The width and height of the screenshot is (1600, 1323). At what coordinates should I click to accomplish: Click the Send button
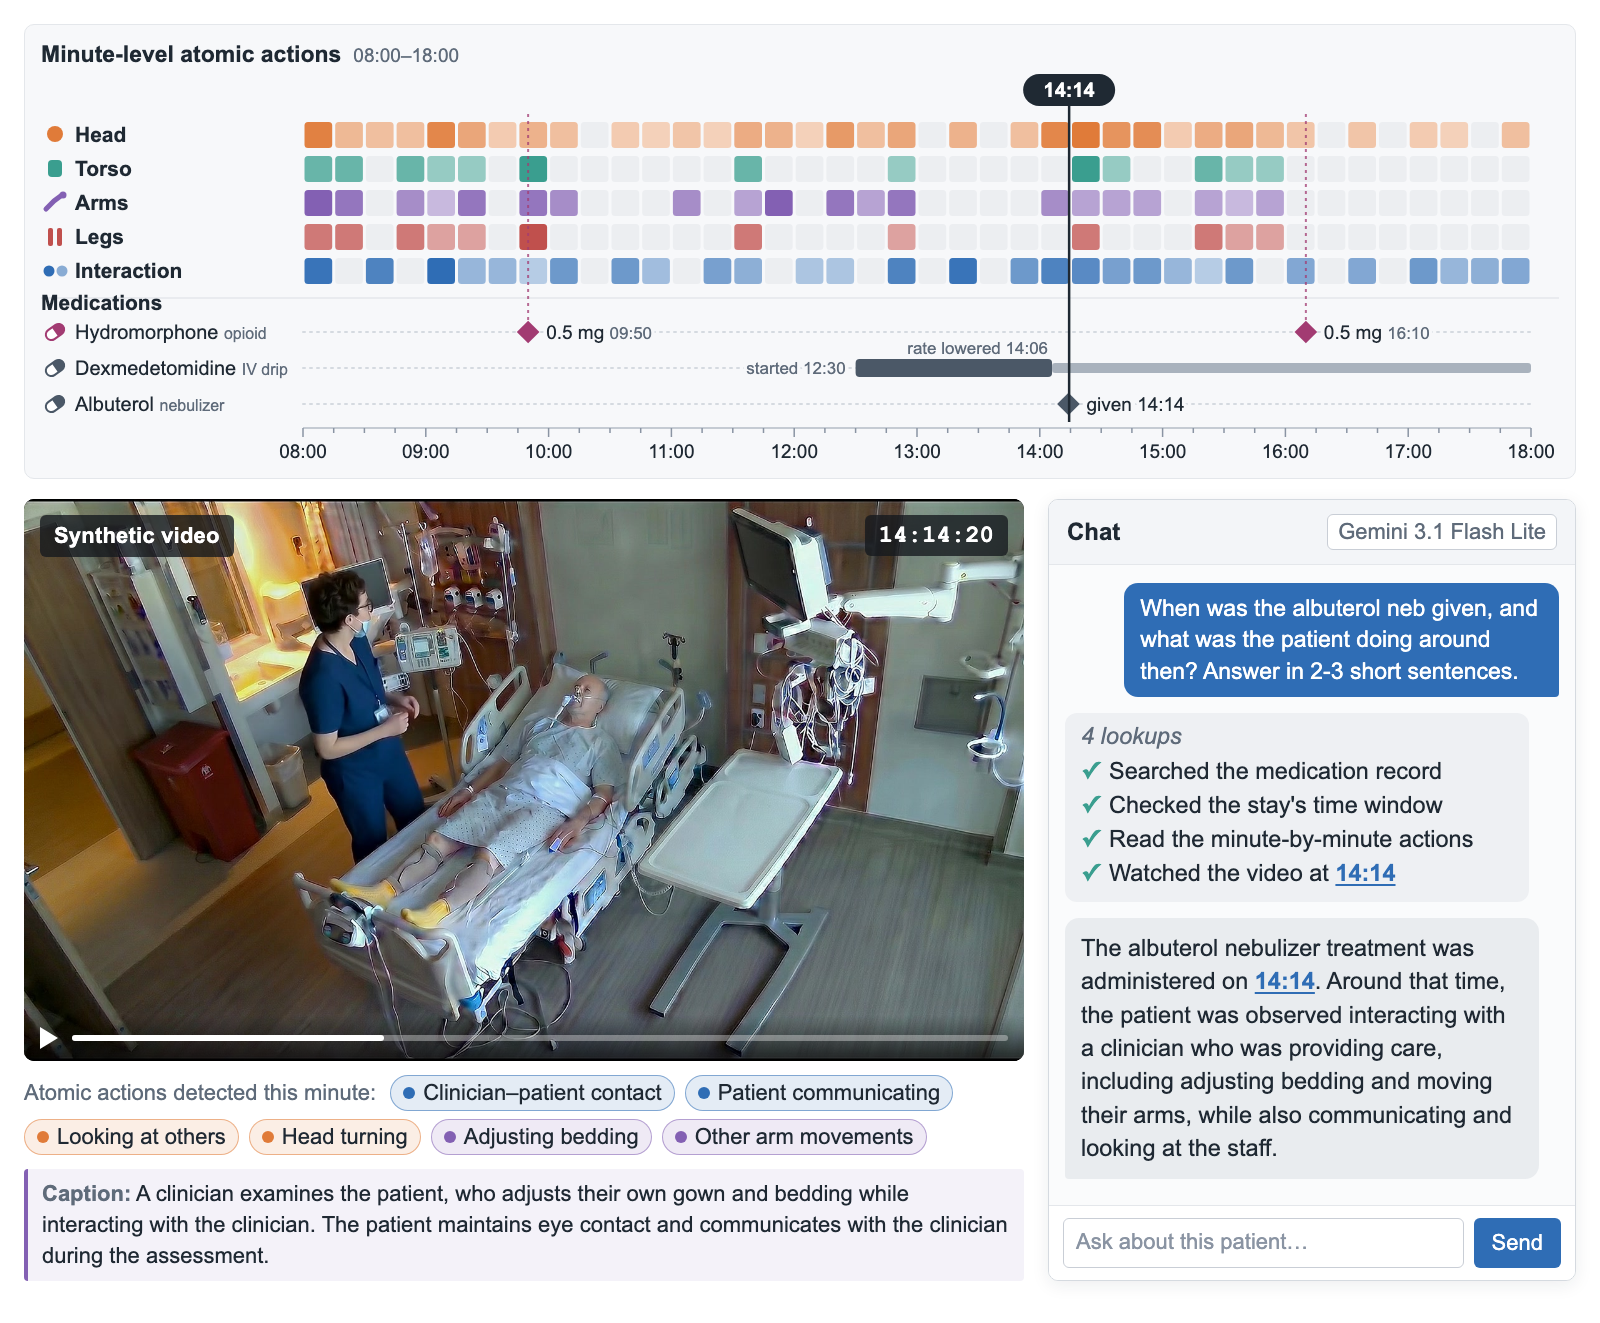coord(1517,1242)
